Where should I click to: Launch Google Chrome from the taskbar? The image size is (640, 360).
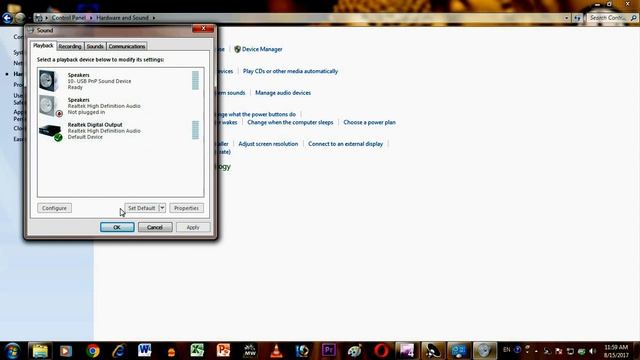coord(93,351)
